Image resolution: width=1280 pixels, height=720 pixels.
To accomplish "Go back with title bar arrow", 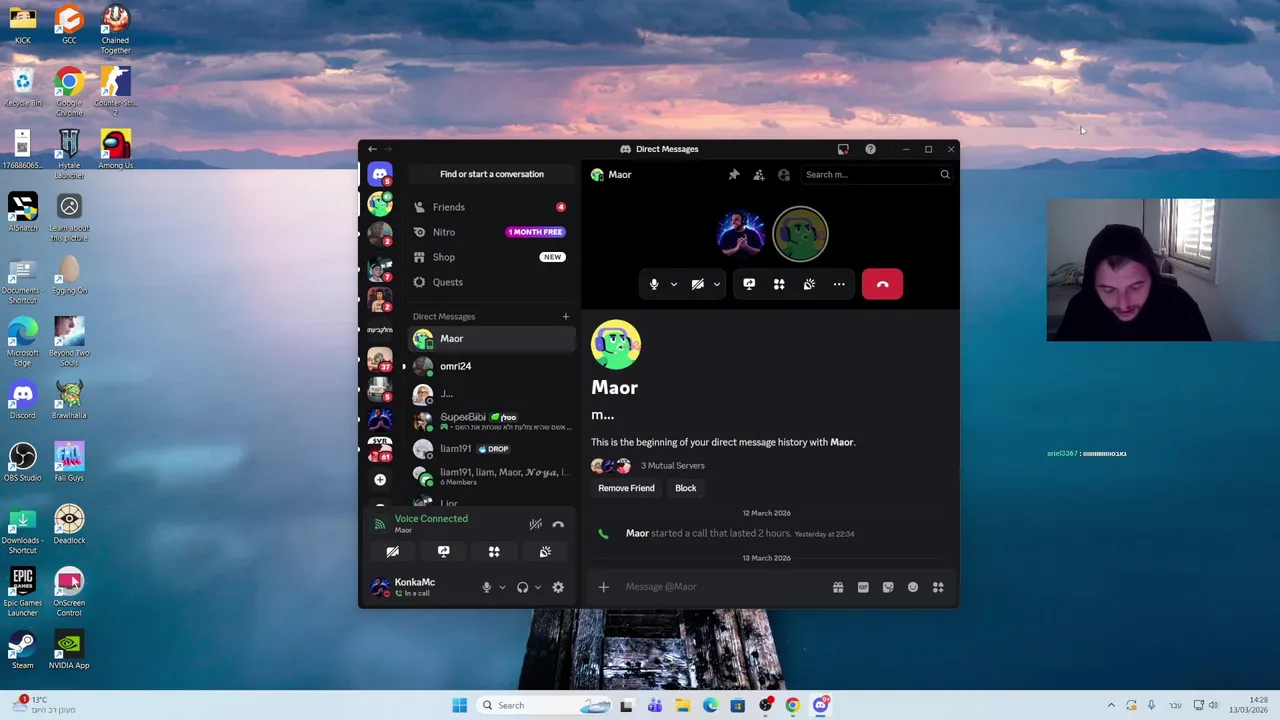I will click(372, 149).
